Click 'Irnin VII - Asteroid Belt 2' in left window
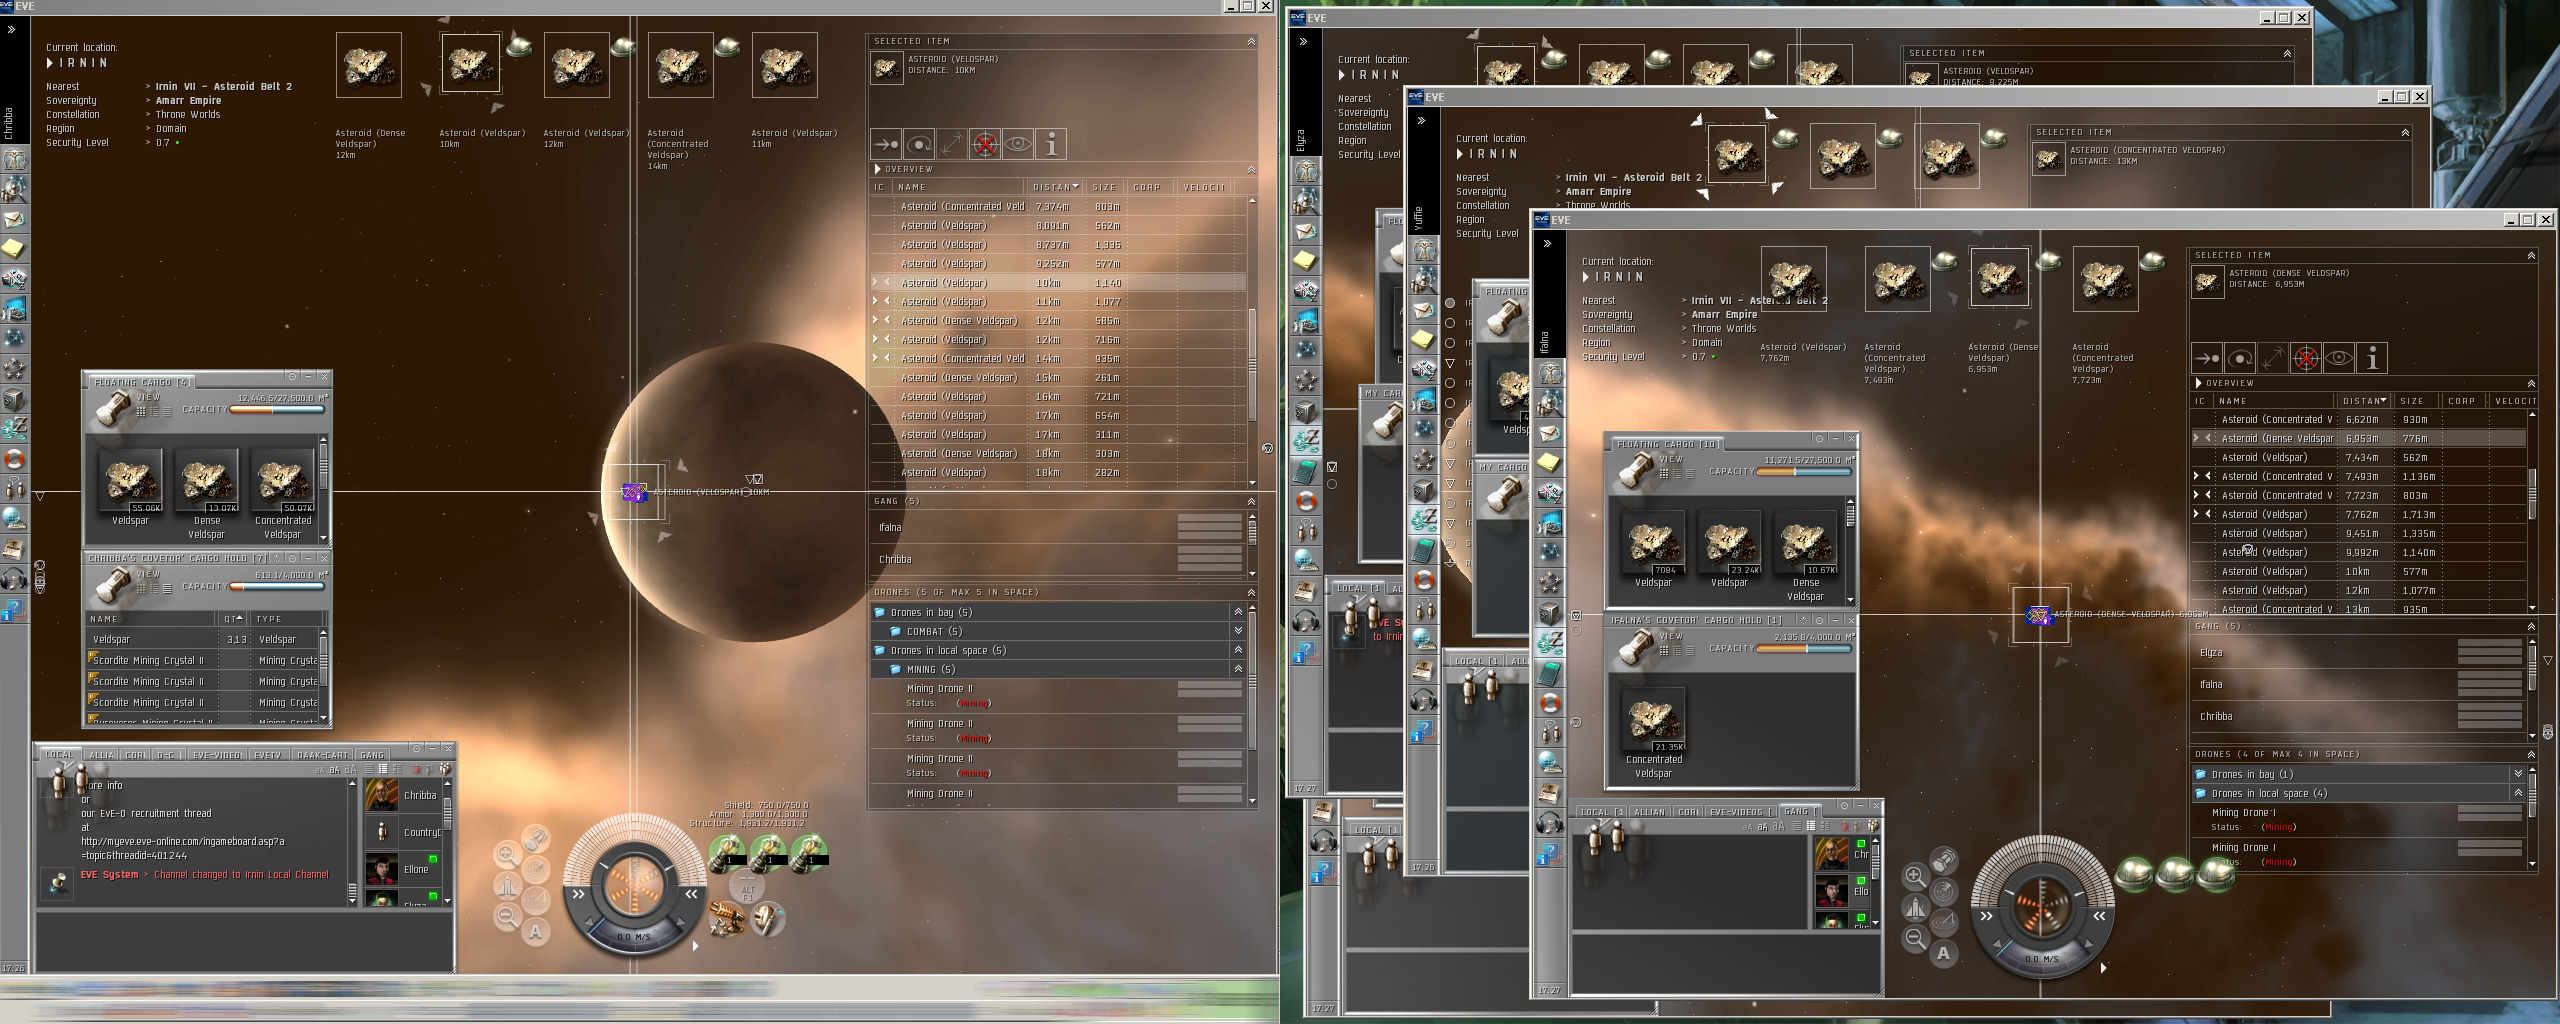 [x=224, y=87]
